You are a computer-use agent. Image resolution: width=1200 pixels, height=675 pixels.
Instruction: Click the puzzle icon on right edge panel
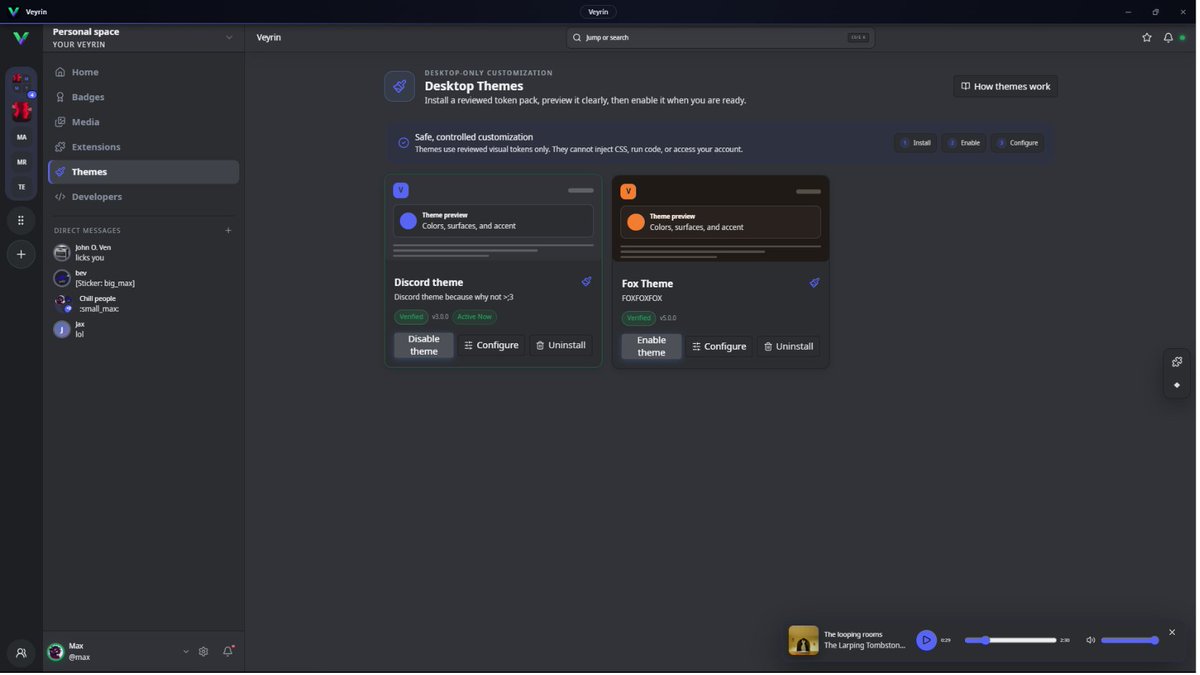(1177, 362)
